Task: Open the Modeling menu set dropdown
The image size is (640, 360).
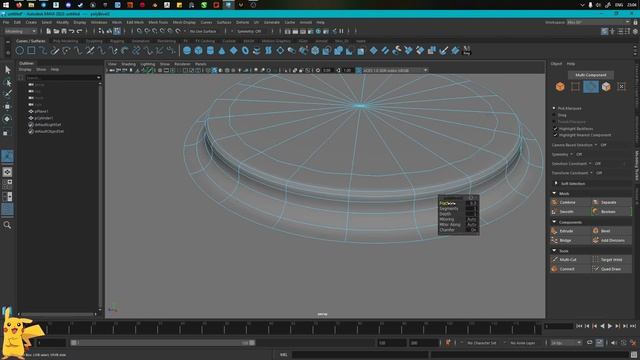Action: [20, 31]
